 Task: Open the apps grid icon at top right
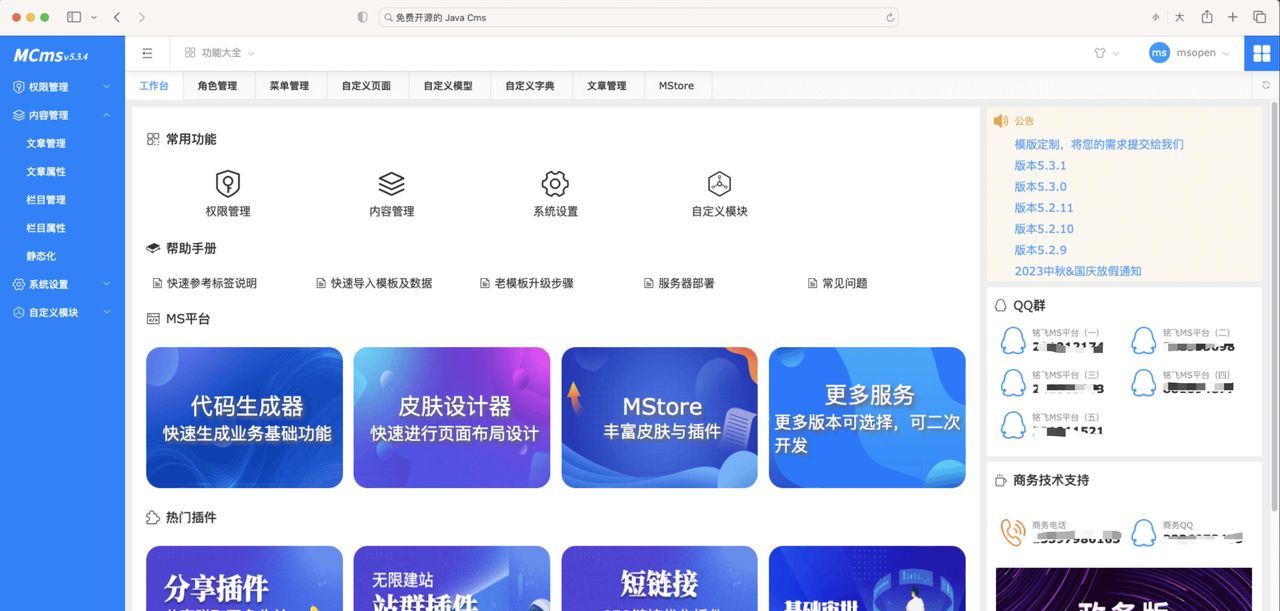1262,52
